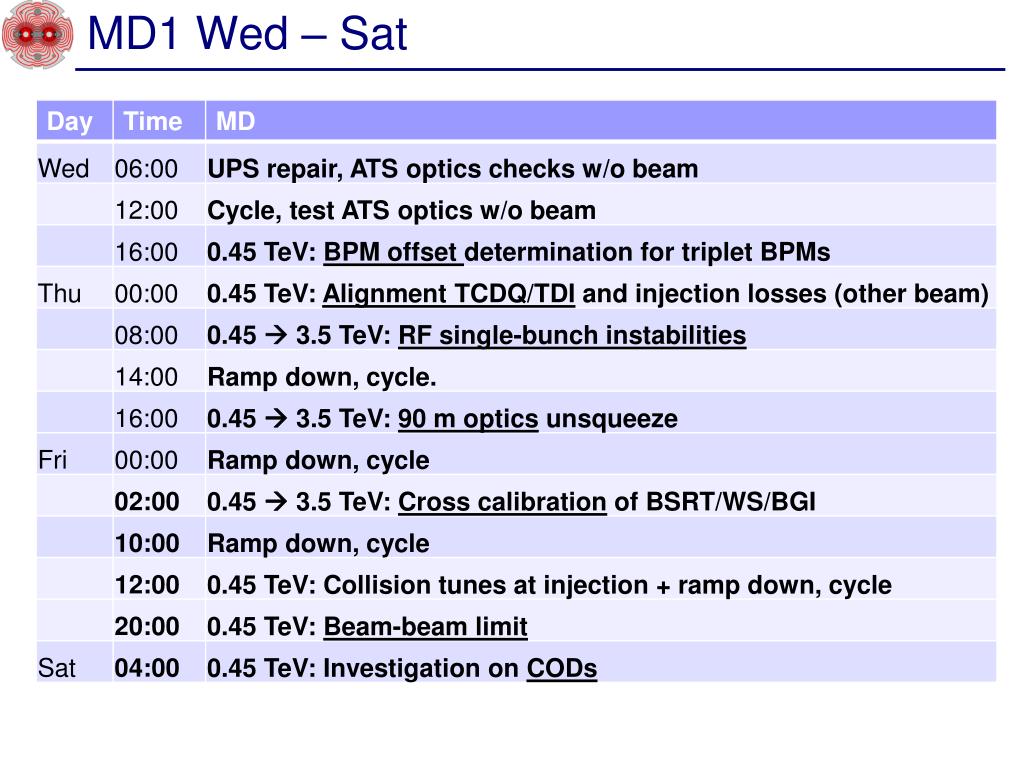Open the 90 m optics link
This screenshot has height=768, width=1024.
(468, 419)
